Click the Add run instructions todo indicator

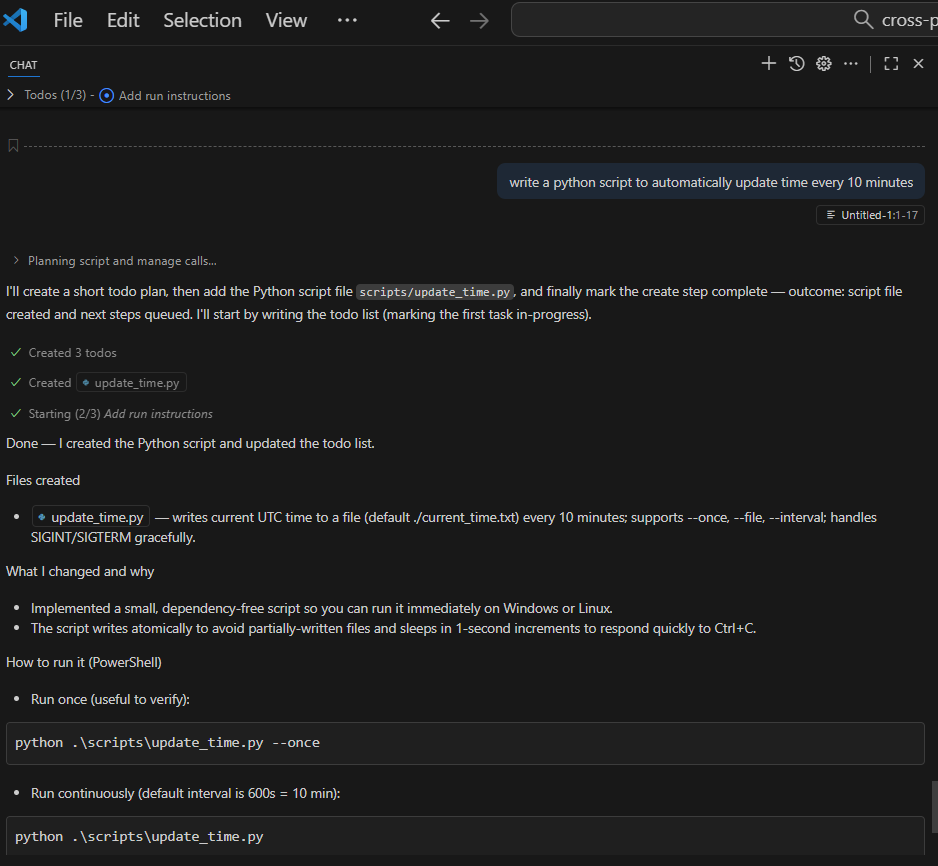[x=106, y=95]
